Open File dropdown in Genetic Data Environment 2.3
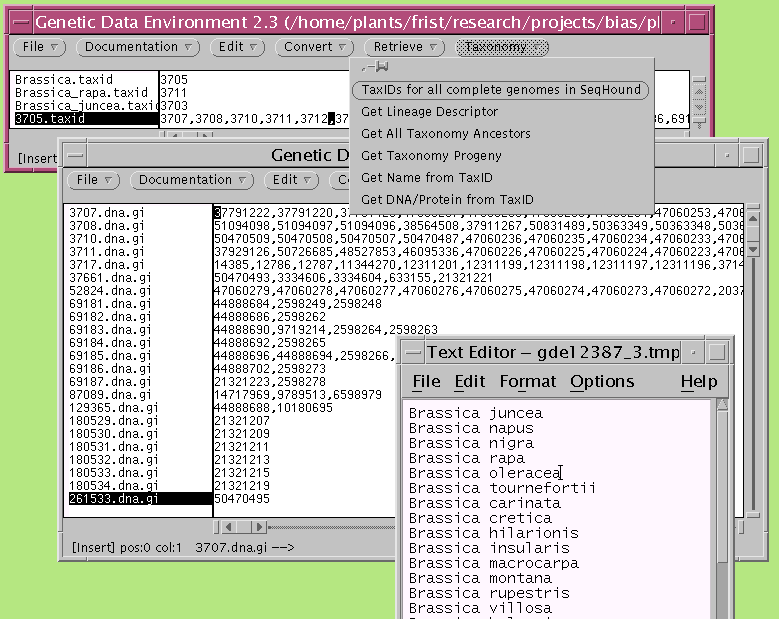Image resolution: width=779 pixels, height=619 pixels. tap(40, 47)
